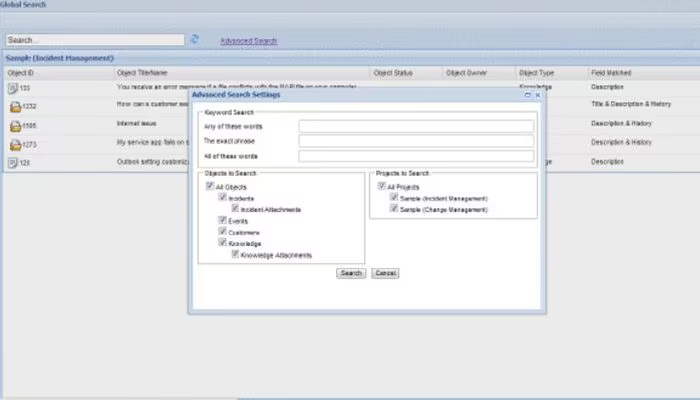
Task: Click the knowledge document icon for row 133
Action: point(13,88)
